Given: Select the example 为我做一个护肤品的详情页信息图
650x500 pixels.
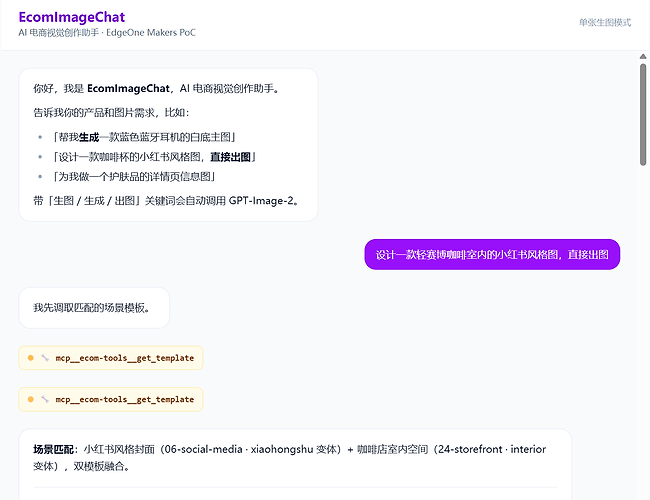Looking at the screenshot, I should [134, 177].
